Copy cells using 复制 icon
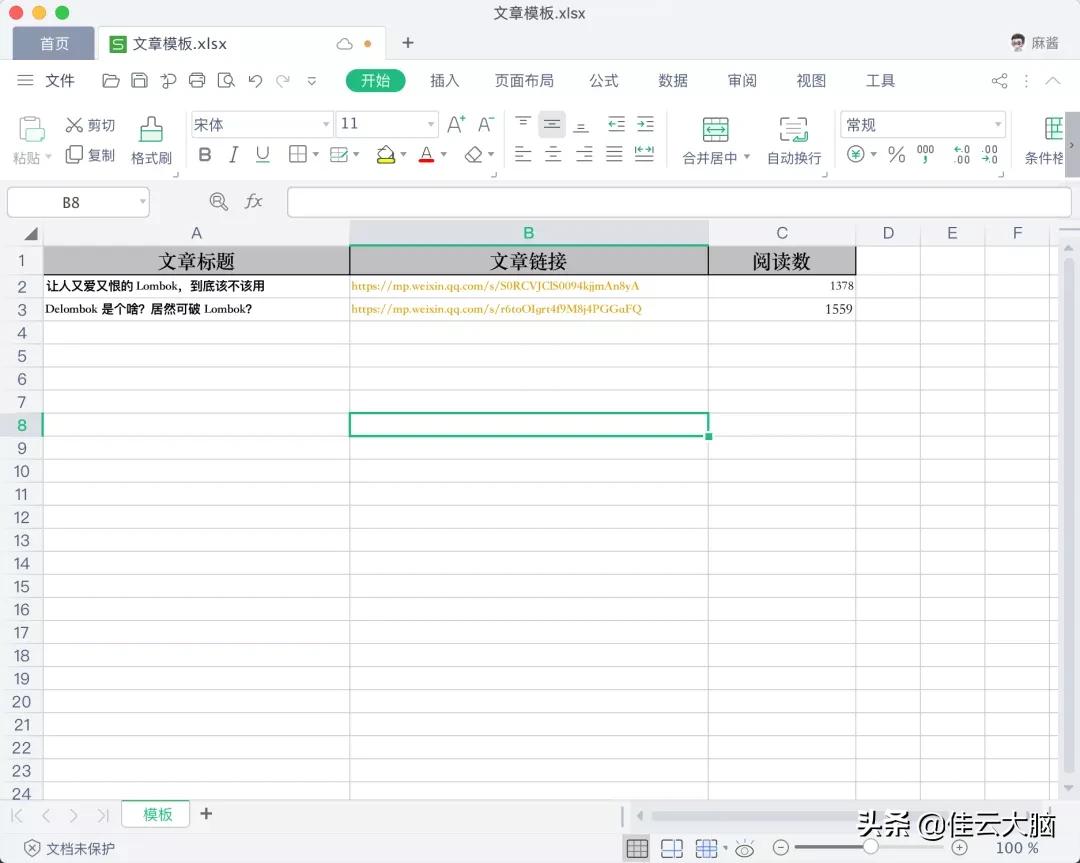1080x863 pixels. tap(90, 155)
